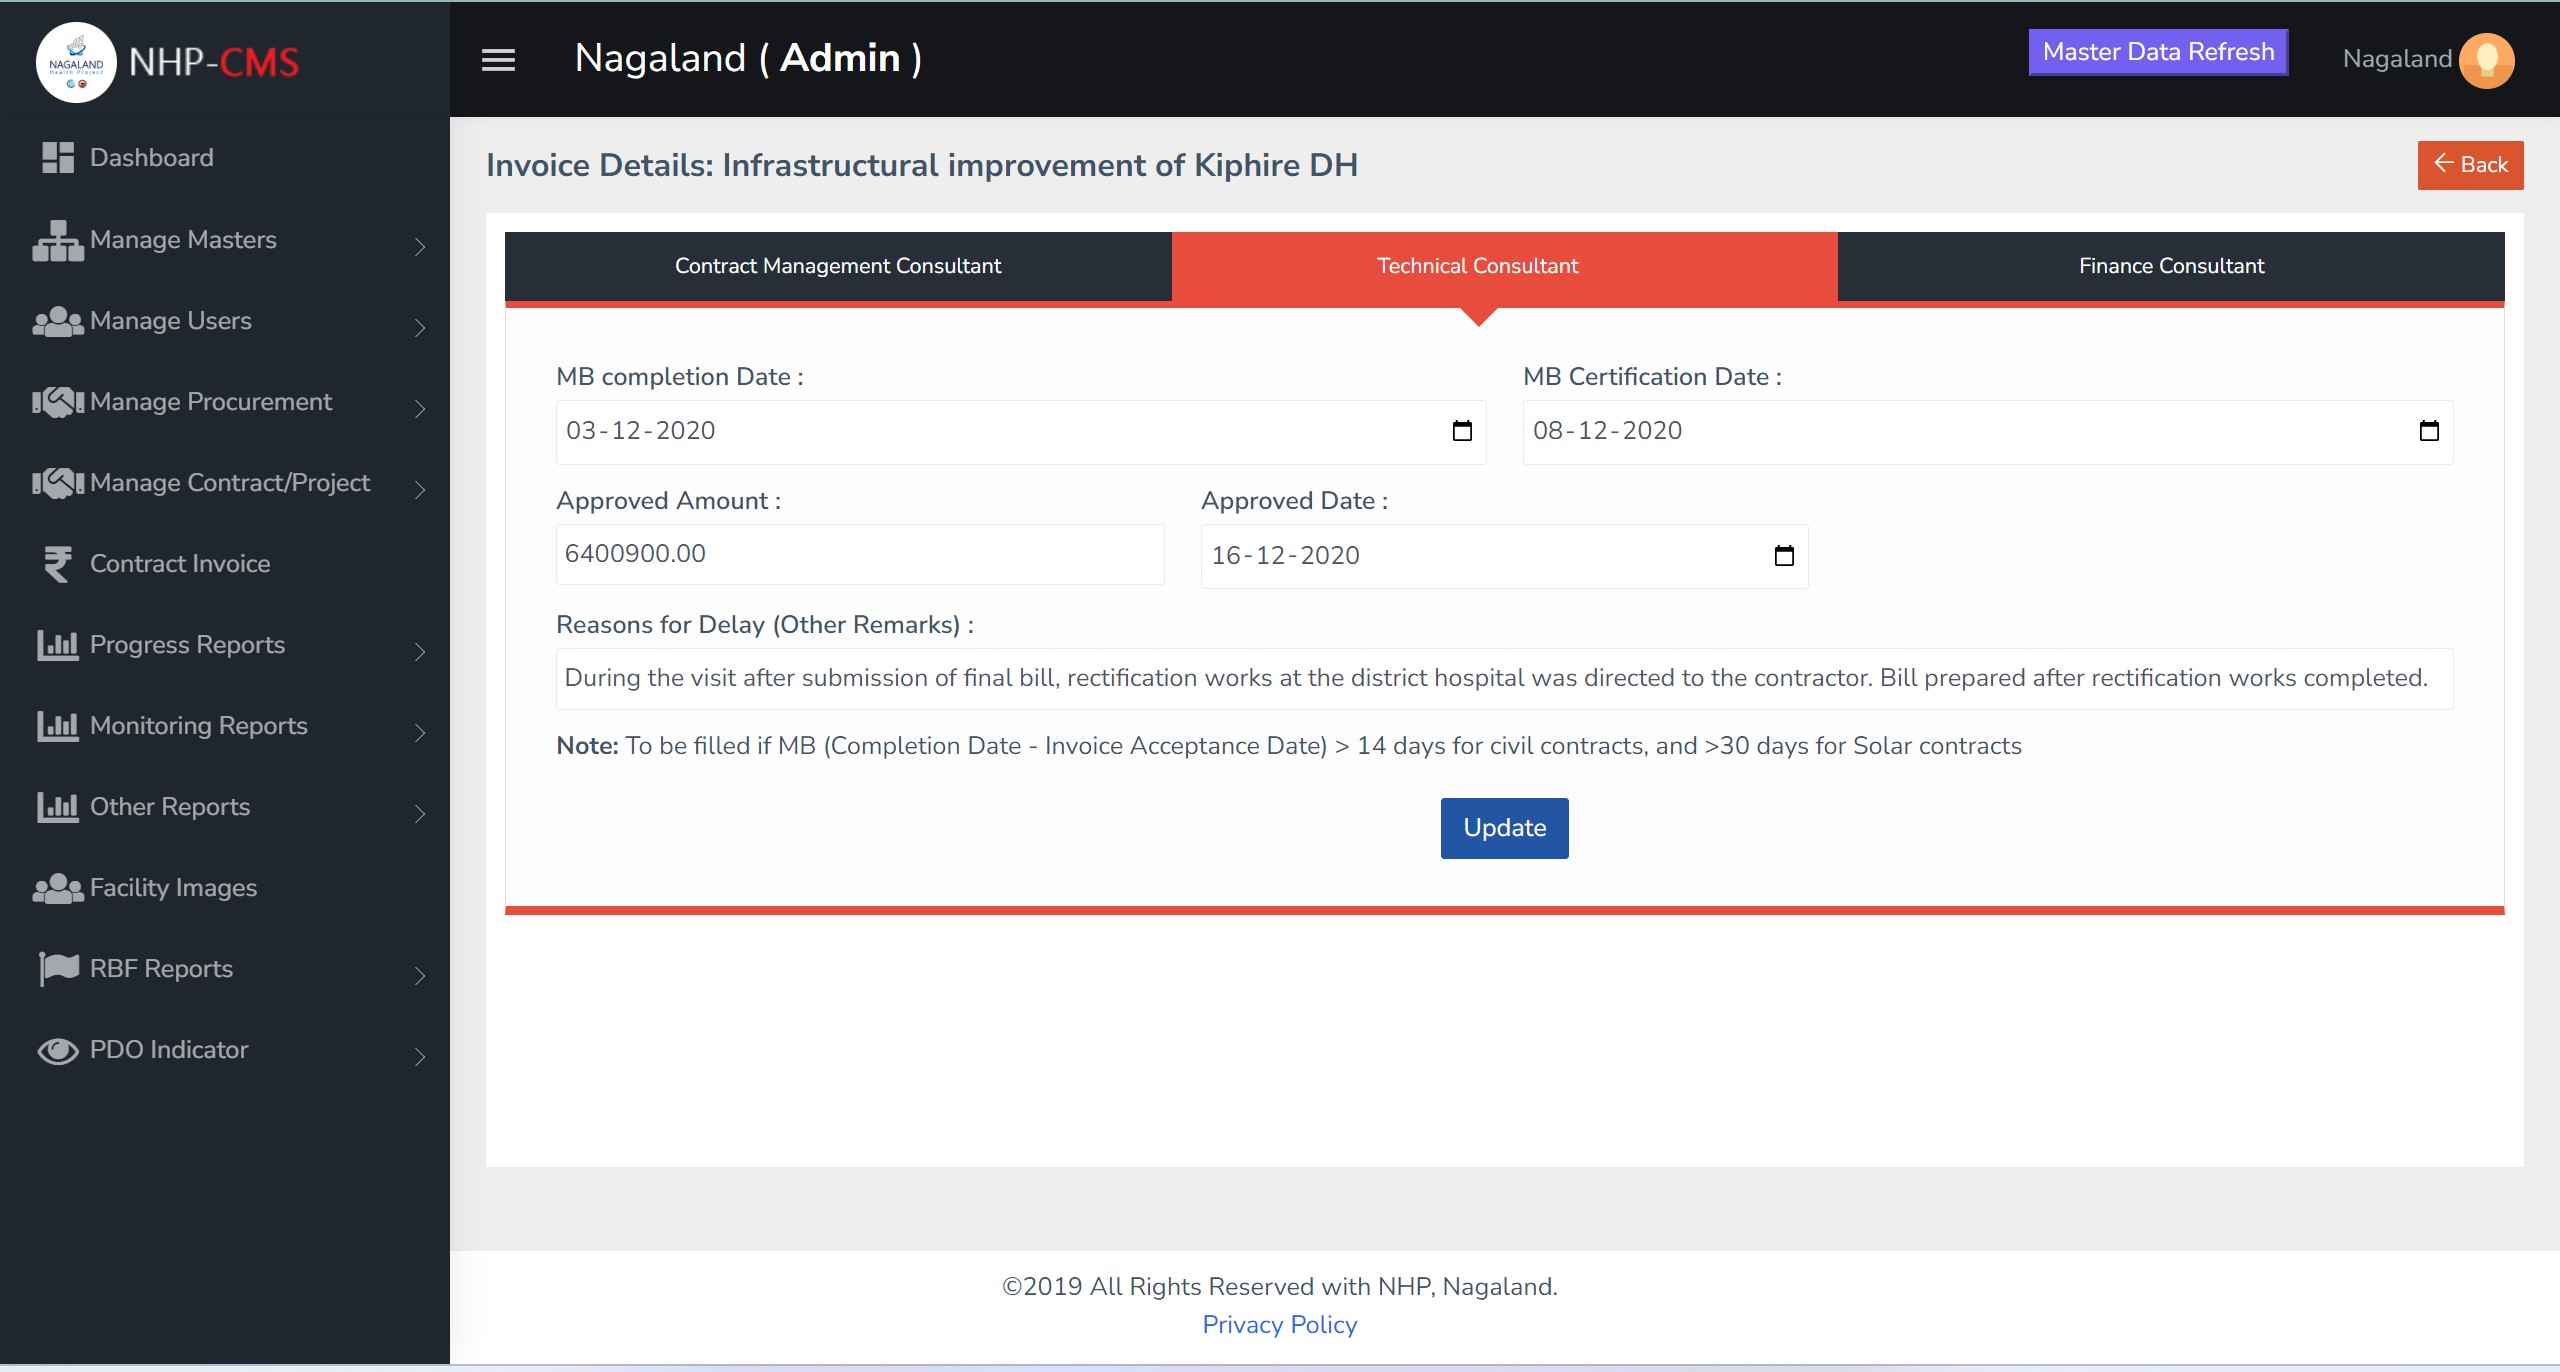Expand the Manage Users submenu chevron

[x=420, y=328]
